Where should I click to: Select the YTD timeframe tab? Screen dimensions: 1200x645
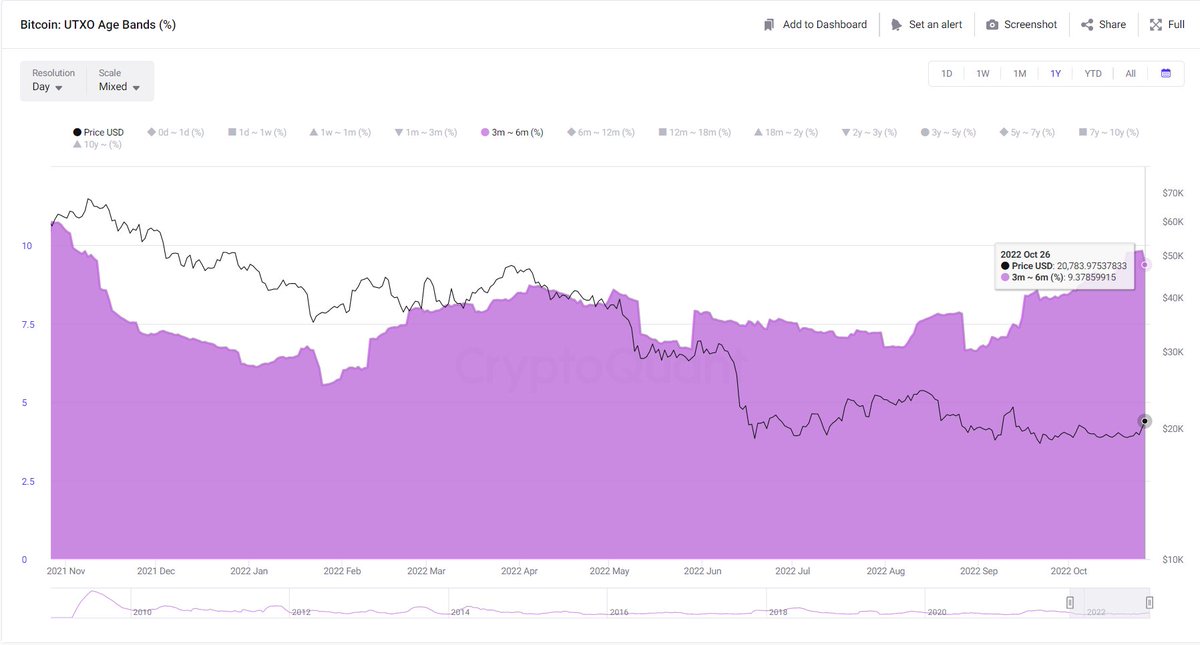pyautogui.click(x=1092, y=73)
